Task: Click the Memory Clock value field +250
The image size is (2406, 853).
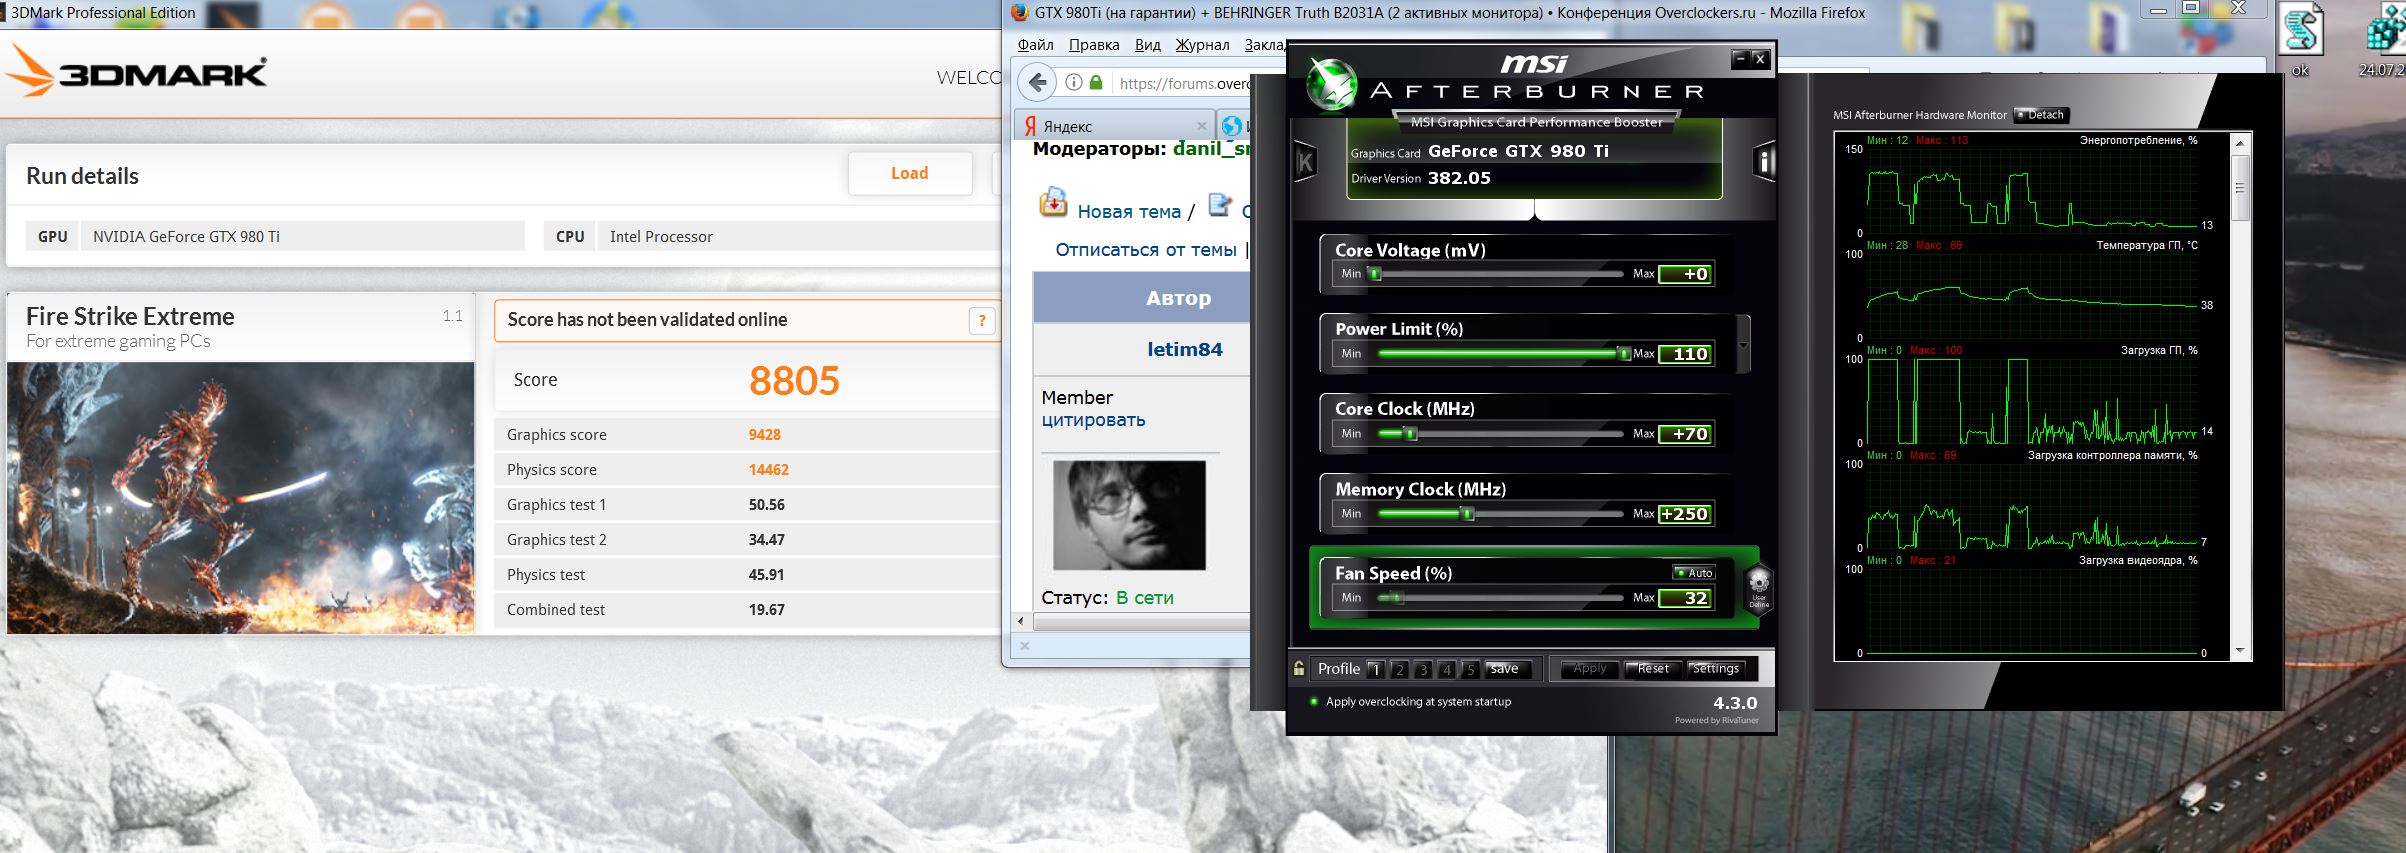Action: (x=1686, y=514)
